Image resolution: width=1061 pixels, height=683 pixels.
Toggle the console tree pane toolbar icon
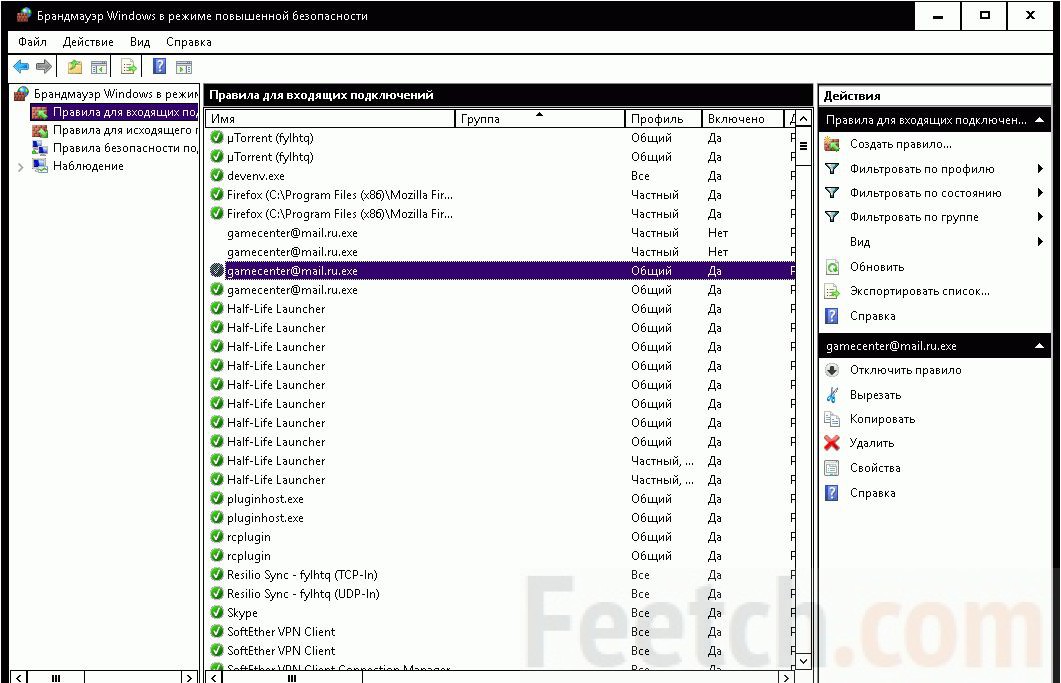[99, 67]
